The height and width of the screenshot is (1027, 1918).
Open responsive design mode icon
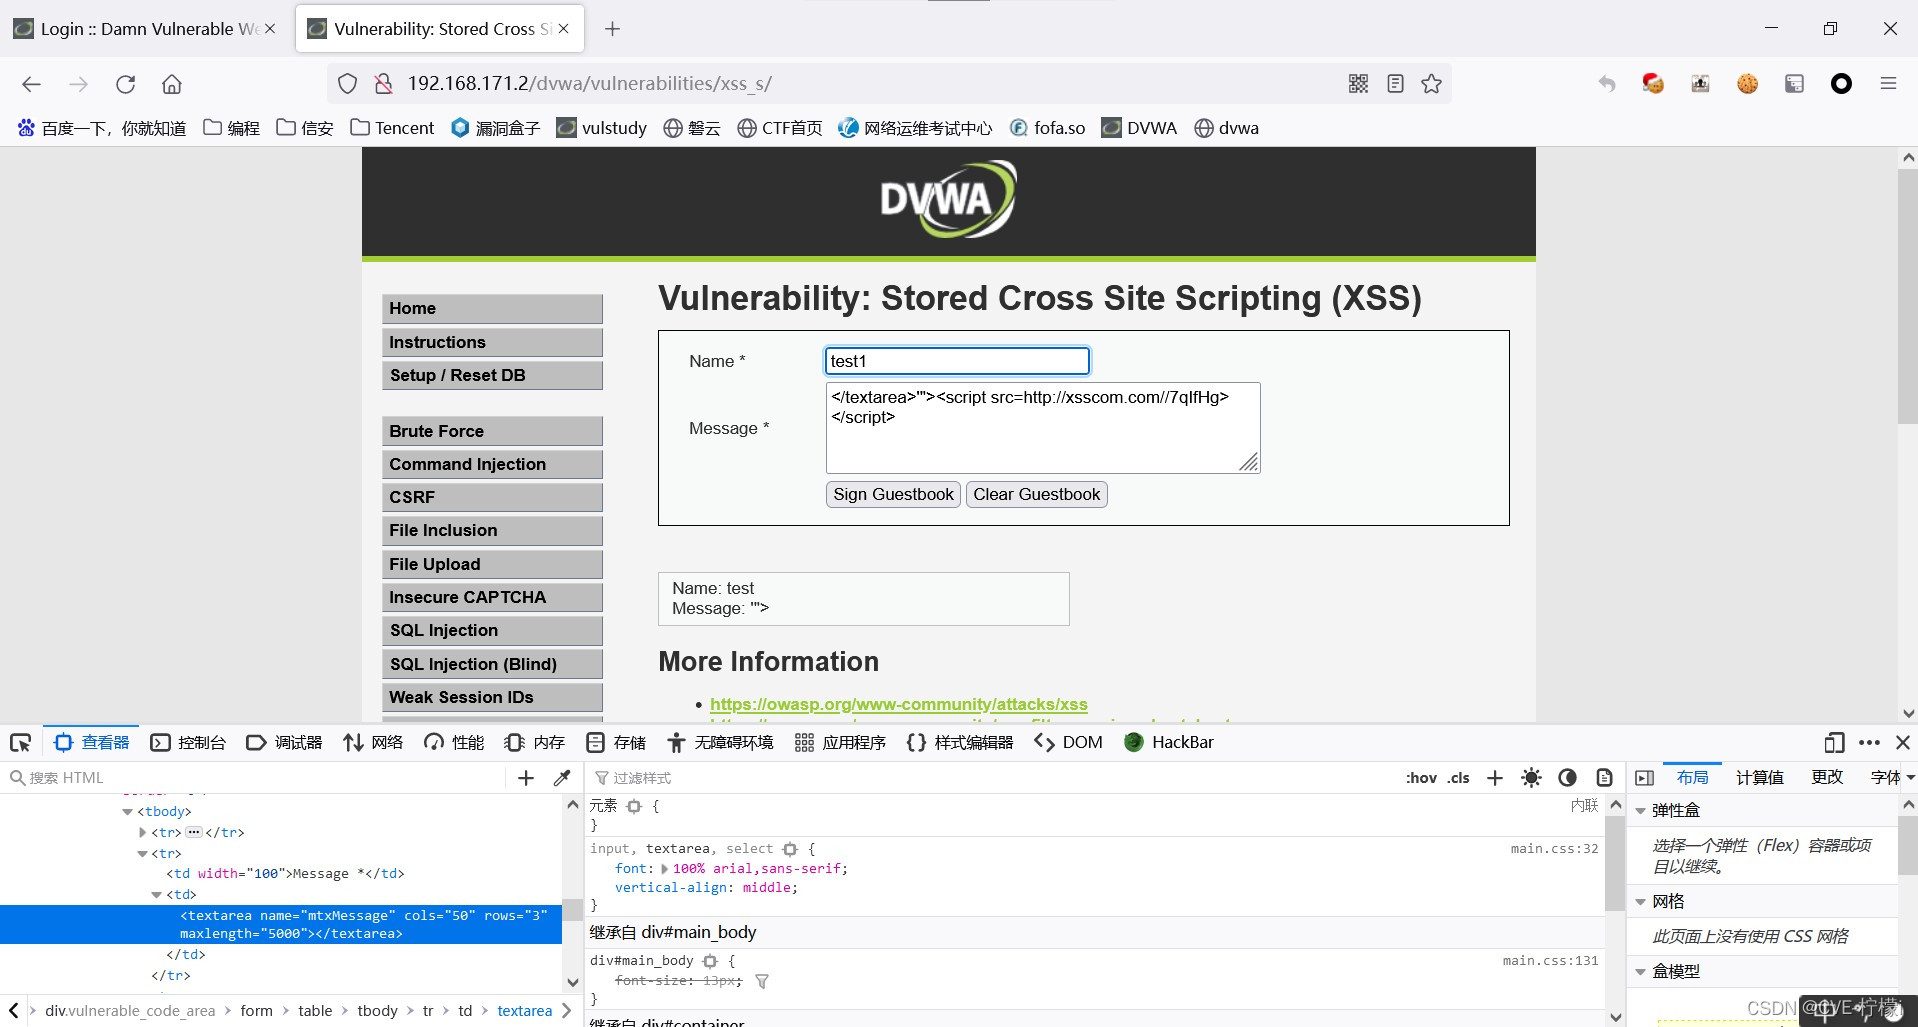[x=1834, y=742]
